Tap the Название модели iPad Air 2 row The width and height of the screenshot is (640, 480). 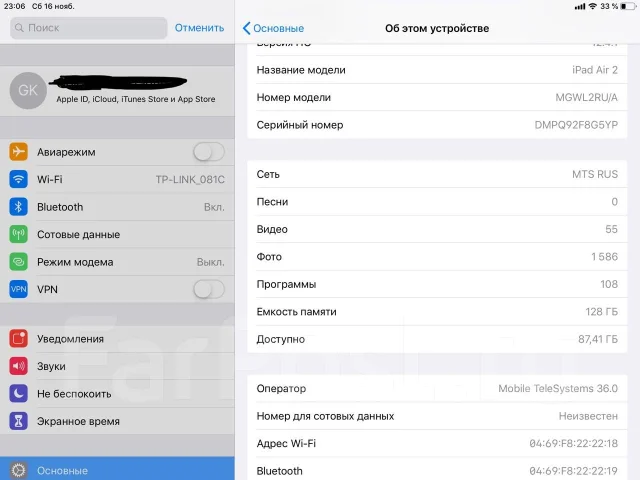pyautogui.click(x=437, y=70)
